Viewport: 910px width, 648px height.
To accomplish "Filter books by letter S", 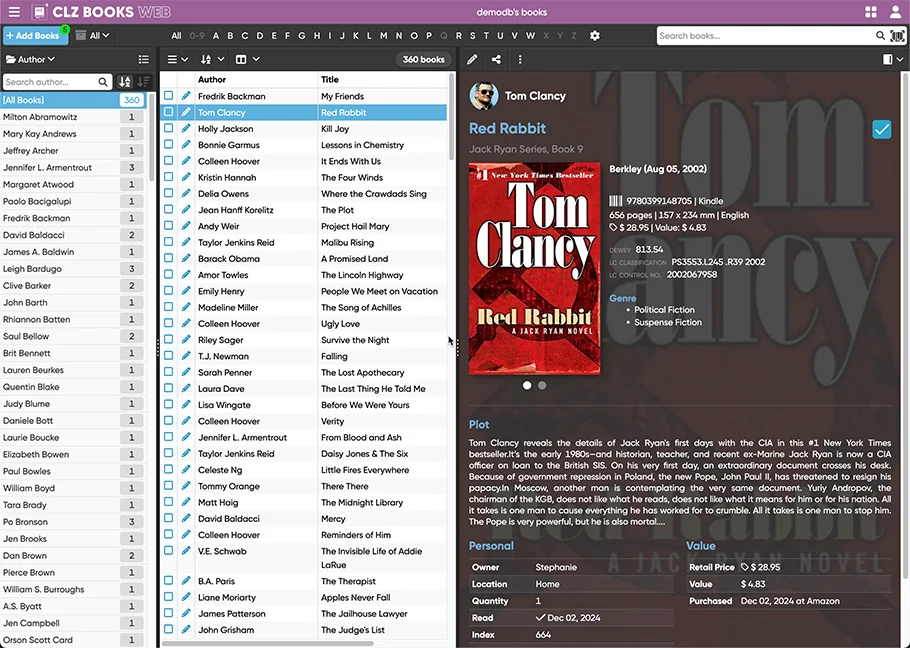I will 472,36.
